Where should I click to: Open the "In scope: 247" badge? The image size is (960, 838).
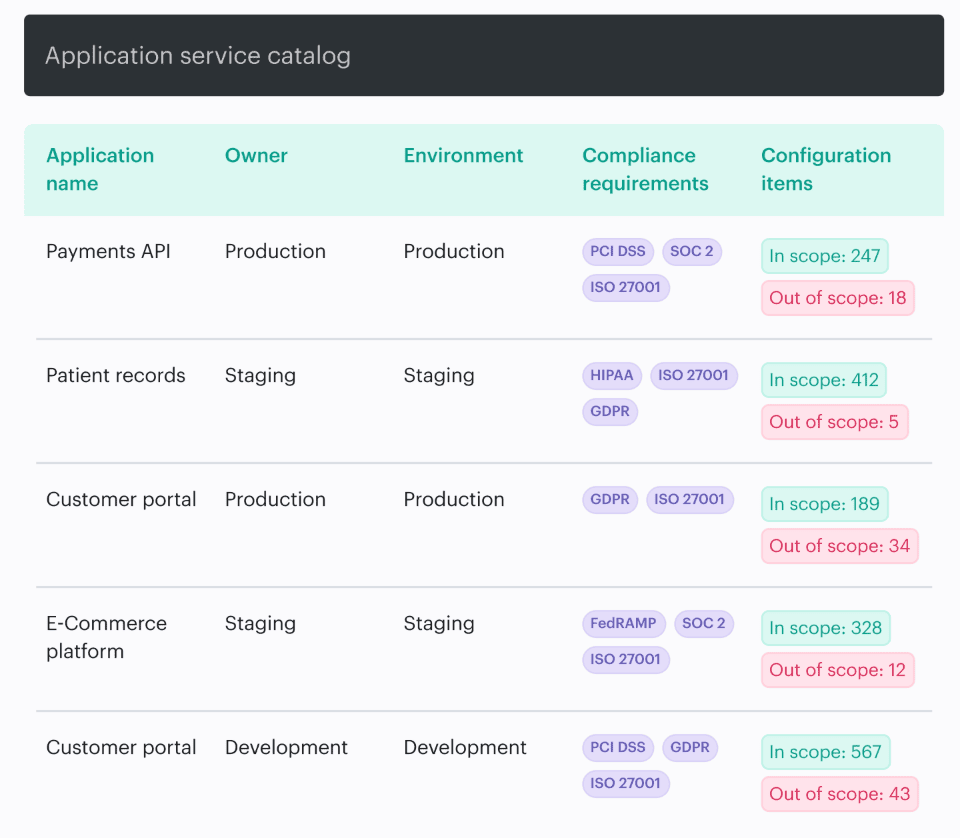coord(824,256)
